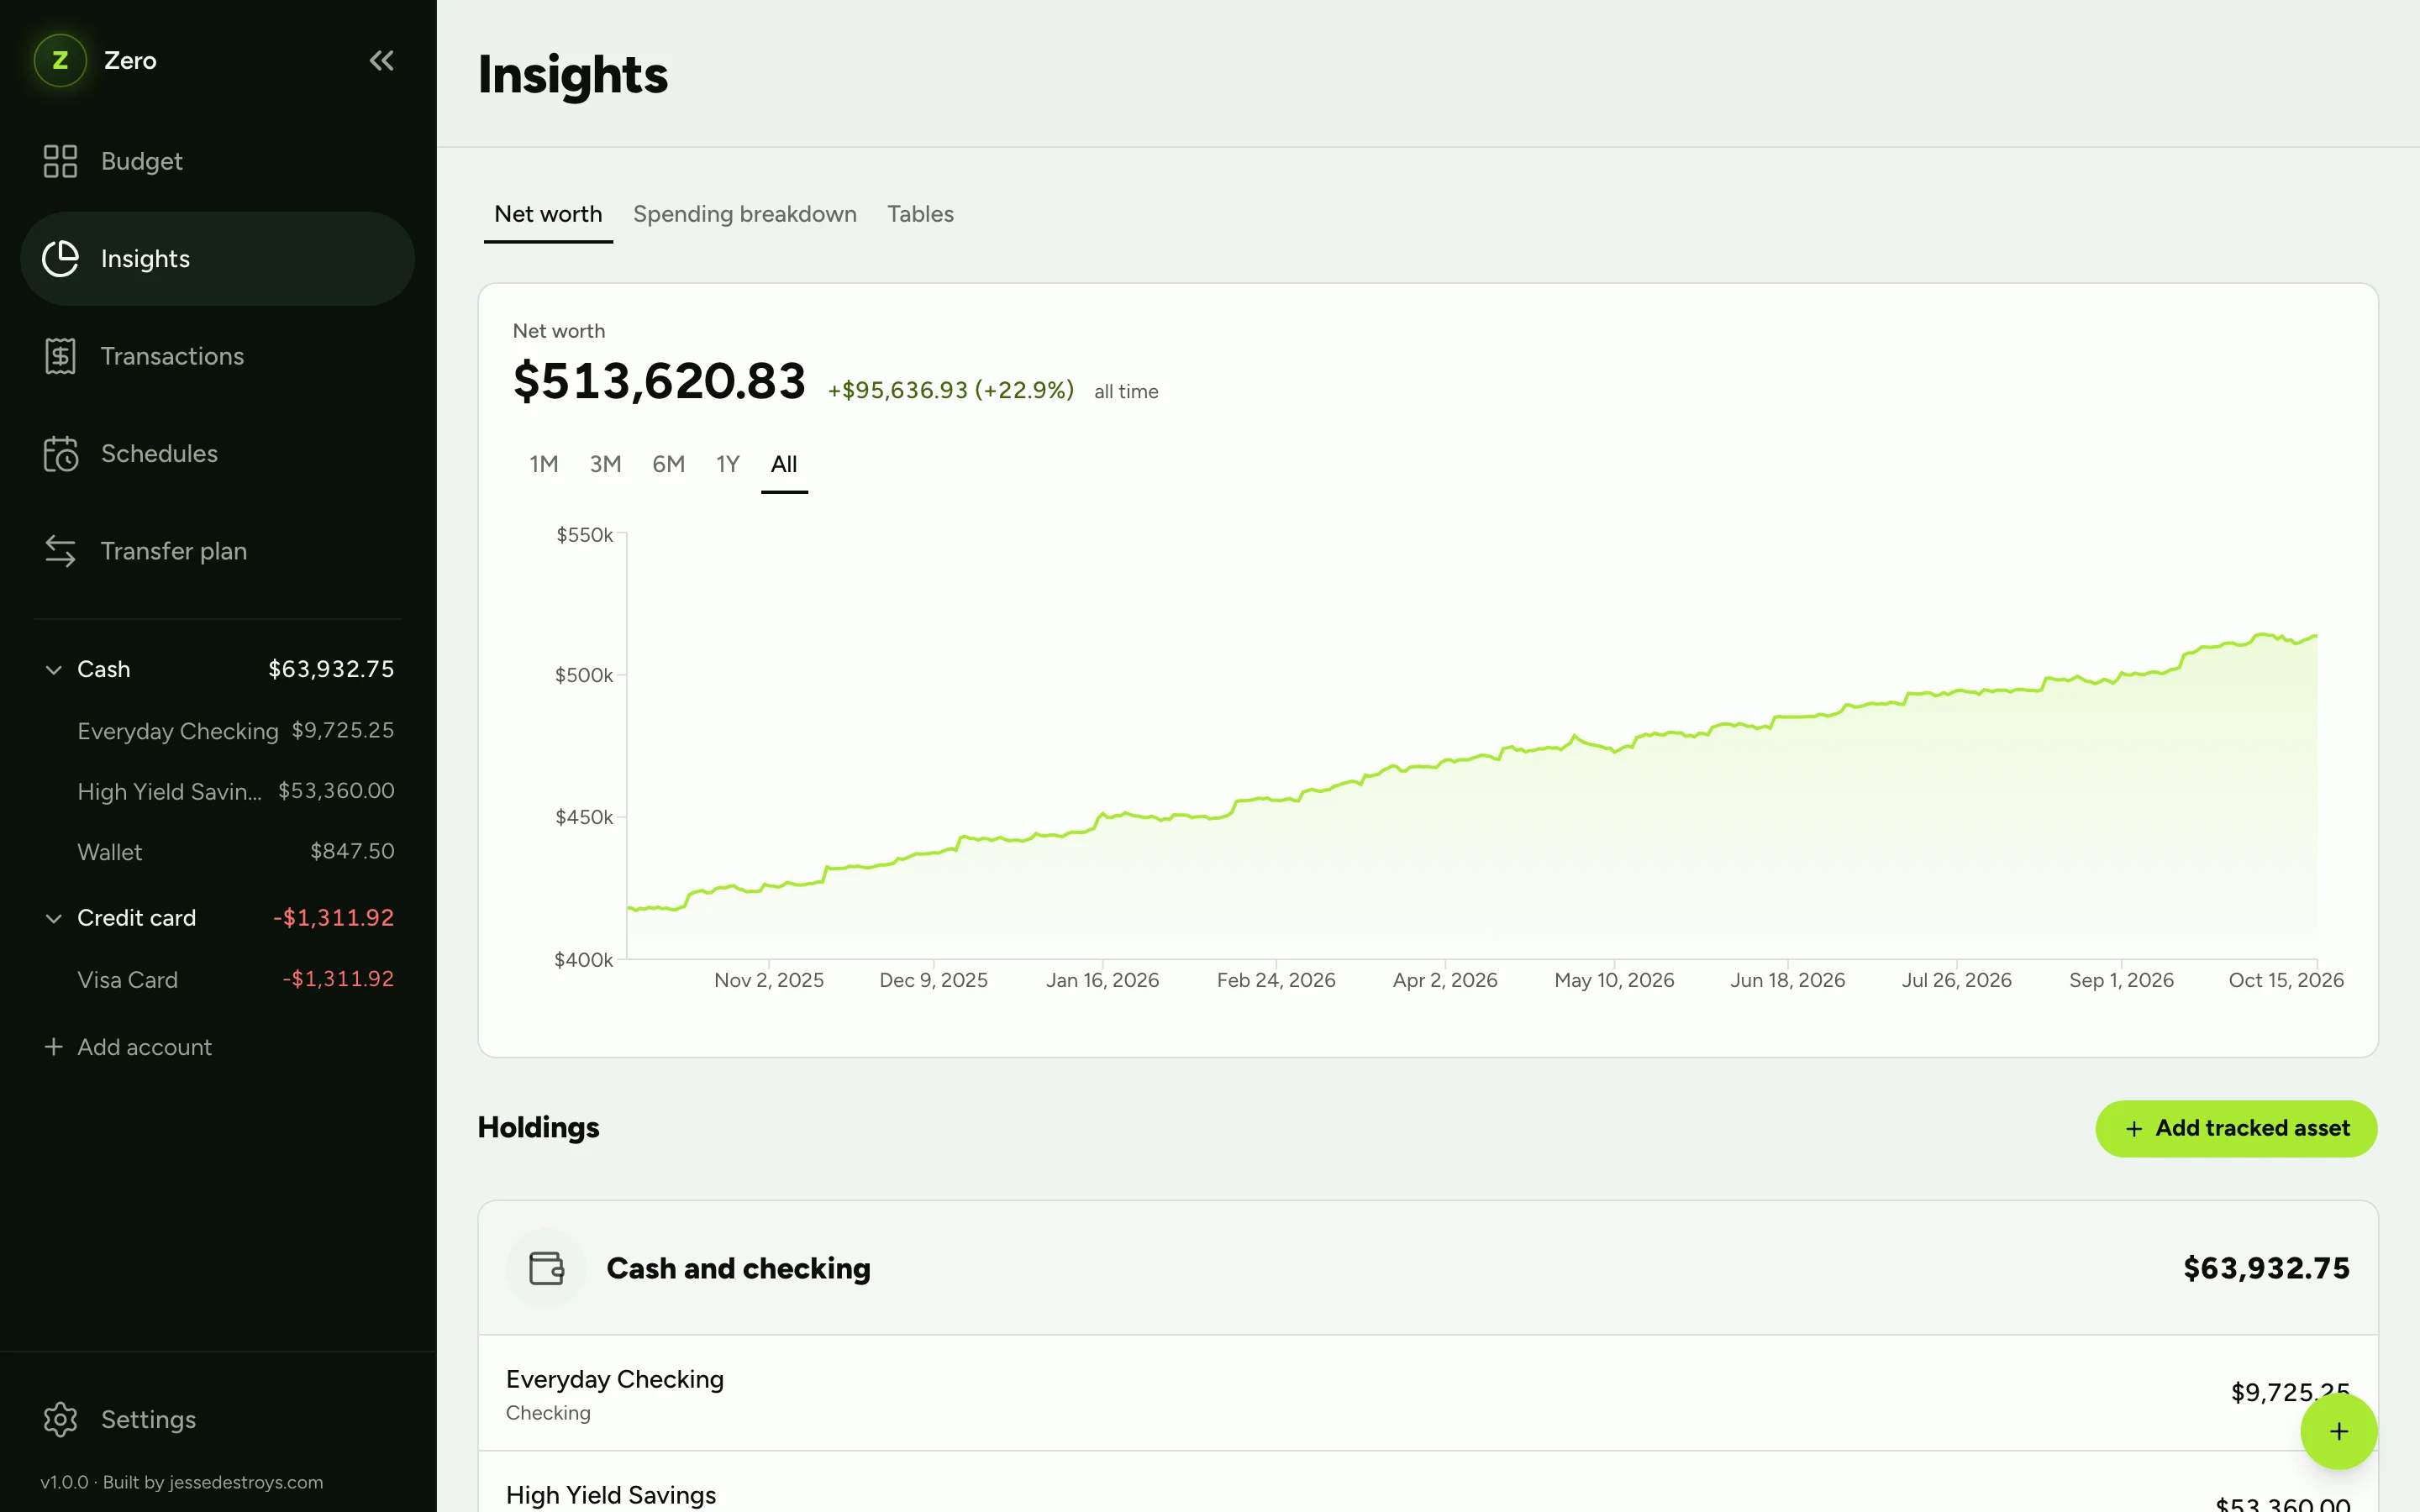This screenshot has width=2420, height=1512.
Task: Click the Add tracked asset button
Action: [2236, 1128]
